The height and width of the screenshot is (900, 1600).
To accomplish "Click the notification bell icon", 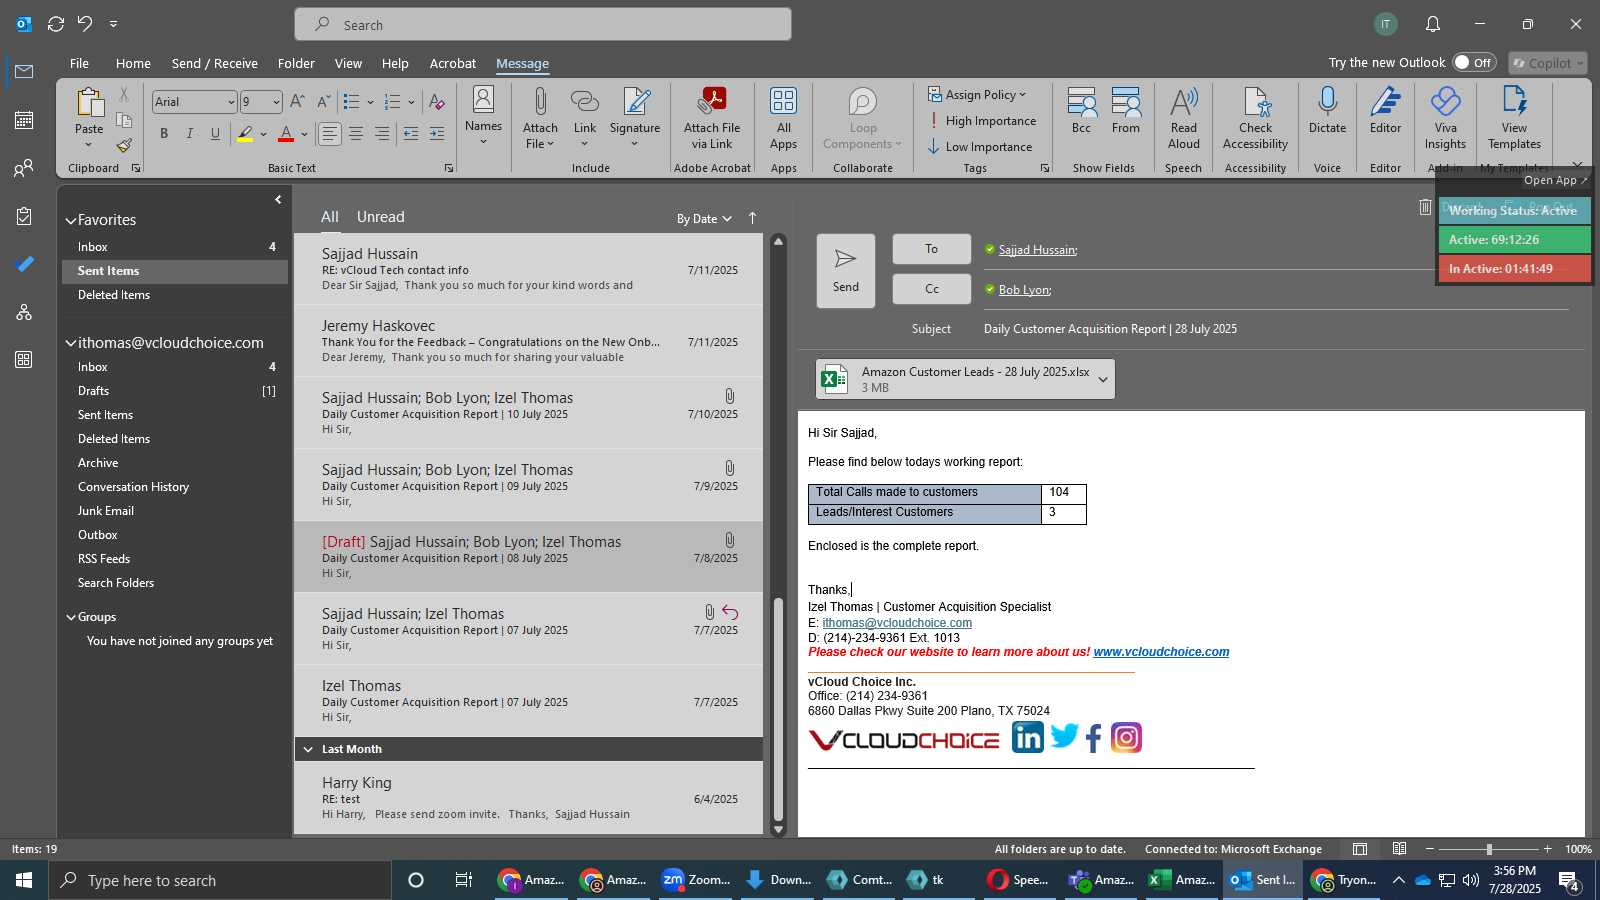I will [1433, 24].
